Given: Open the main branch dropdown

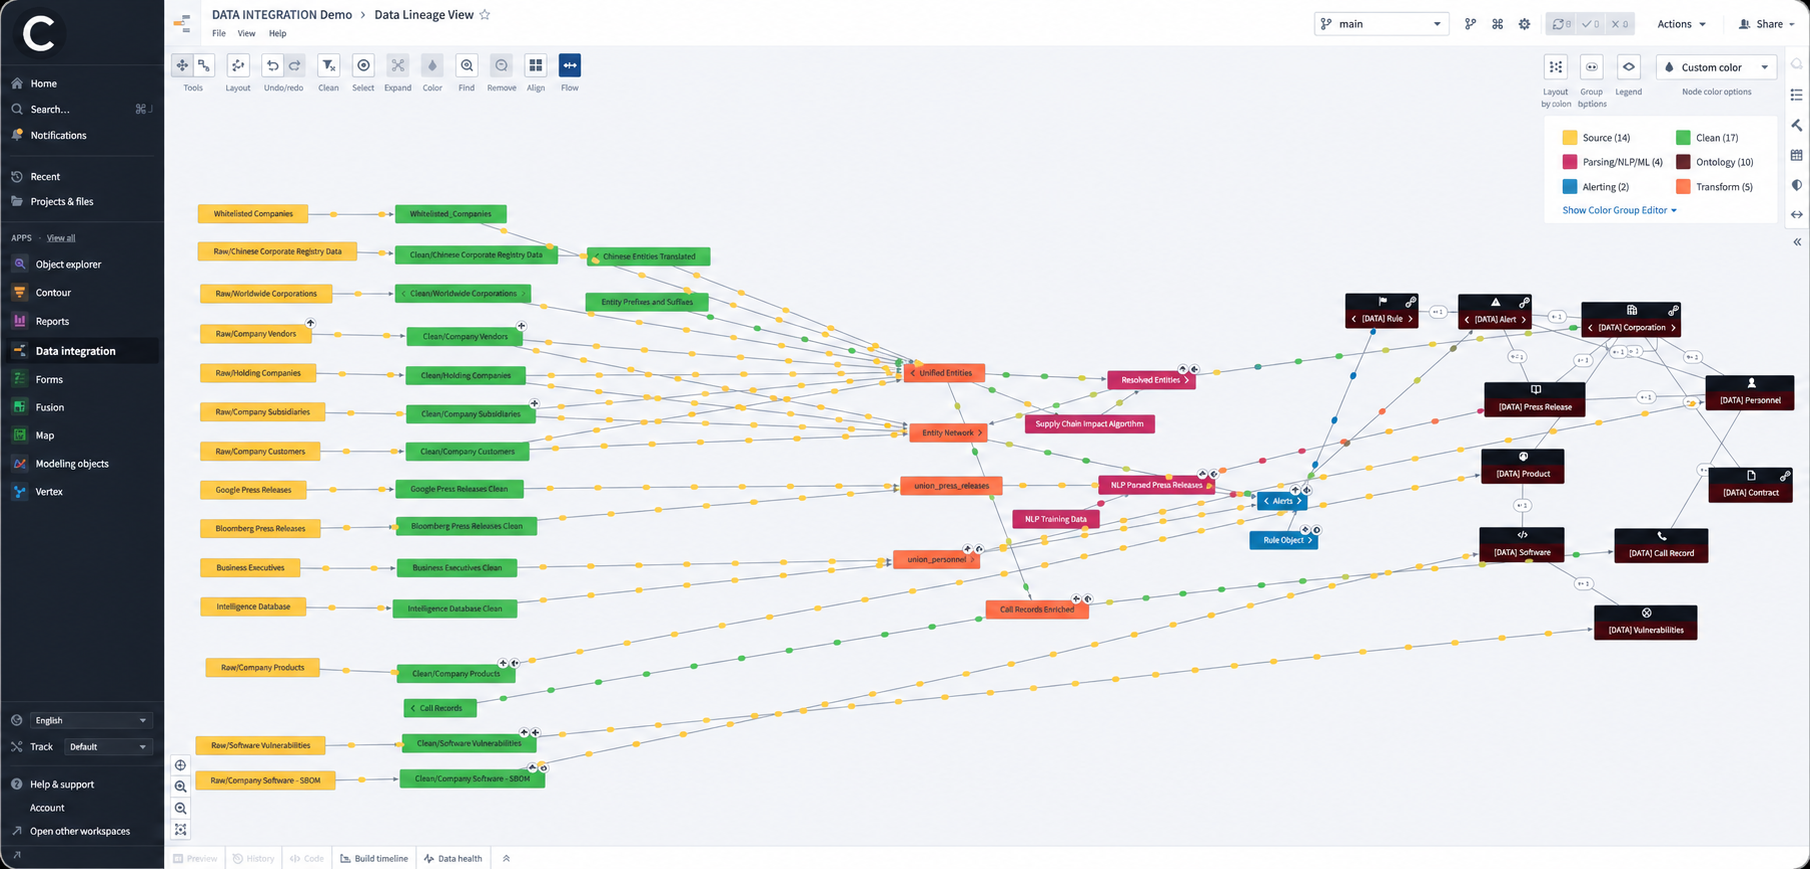Looking at the screenshot, I should point(1381,24).
